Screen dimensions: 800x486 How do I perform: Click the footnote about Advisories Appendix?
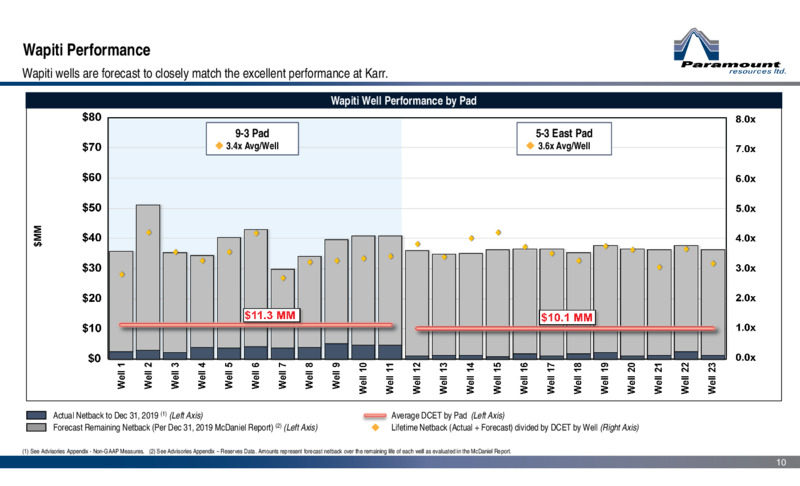(266, 451)
